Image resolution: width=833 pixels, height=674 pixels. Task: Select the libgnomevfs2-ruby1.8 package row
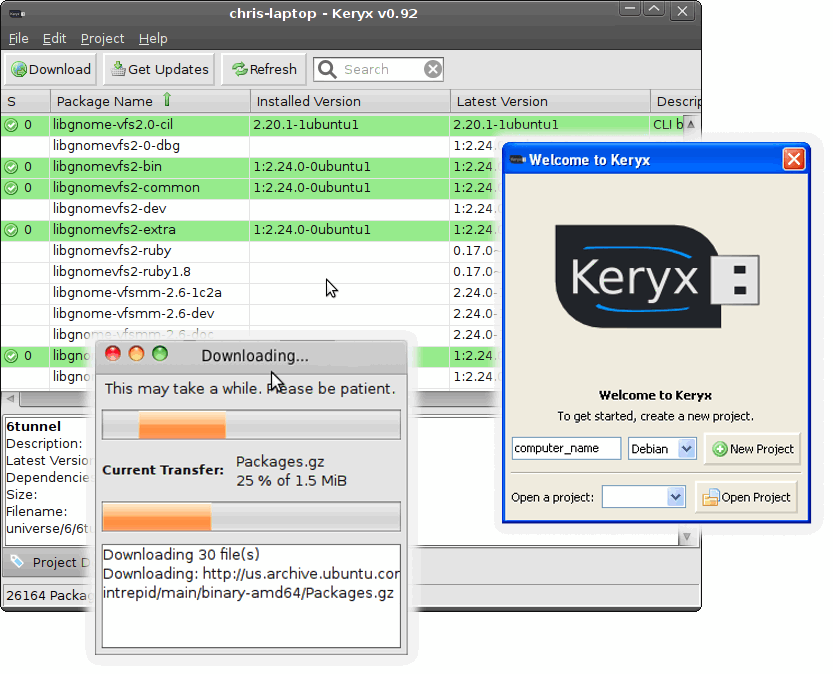(x=250, y=272)
